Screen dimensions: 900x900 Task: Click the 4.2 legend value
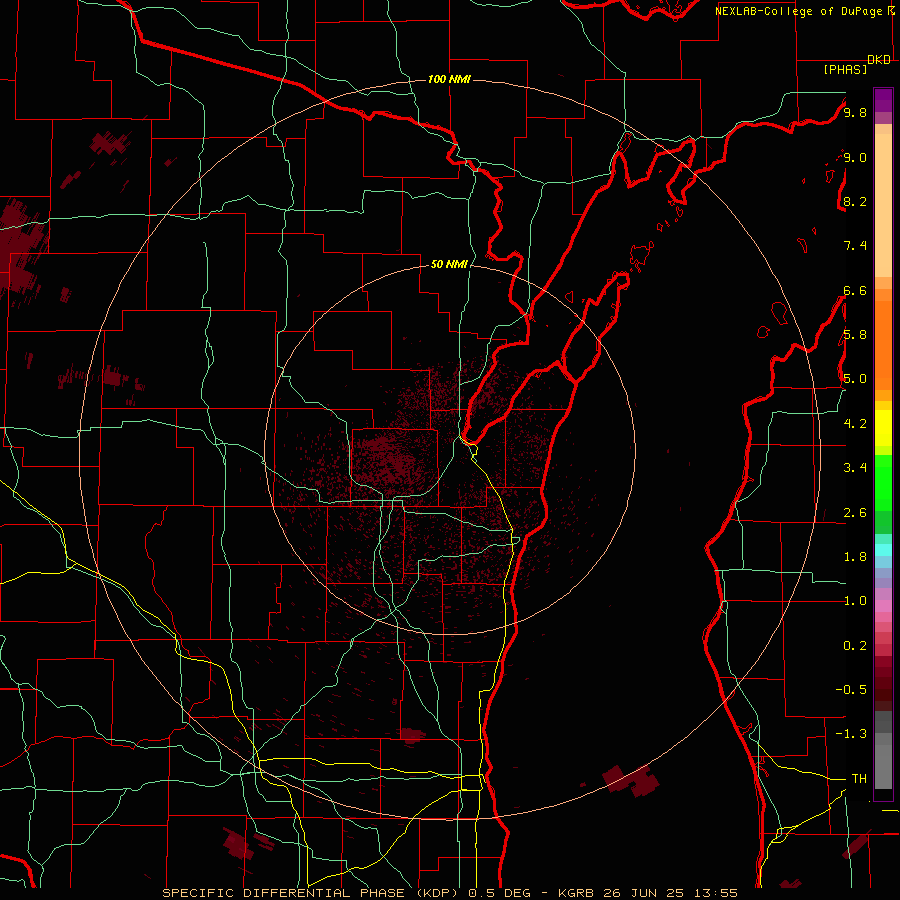[x=855, y=424]
